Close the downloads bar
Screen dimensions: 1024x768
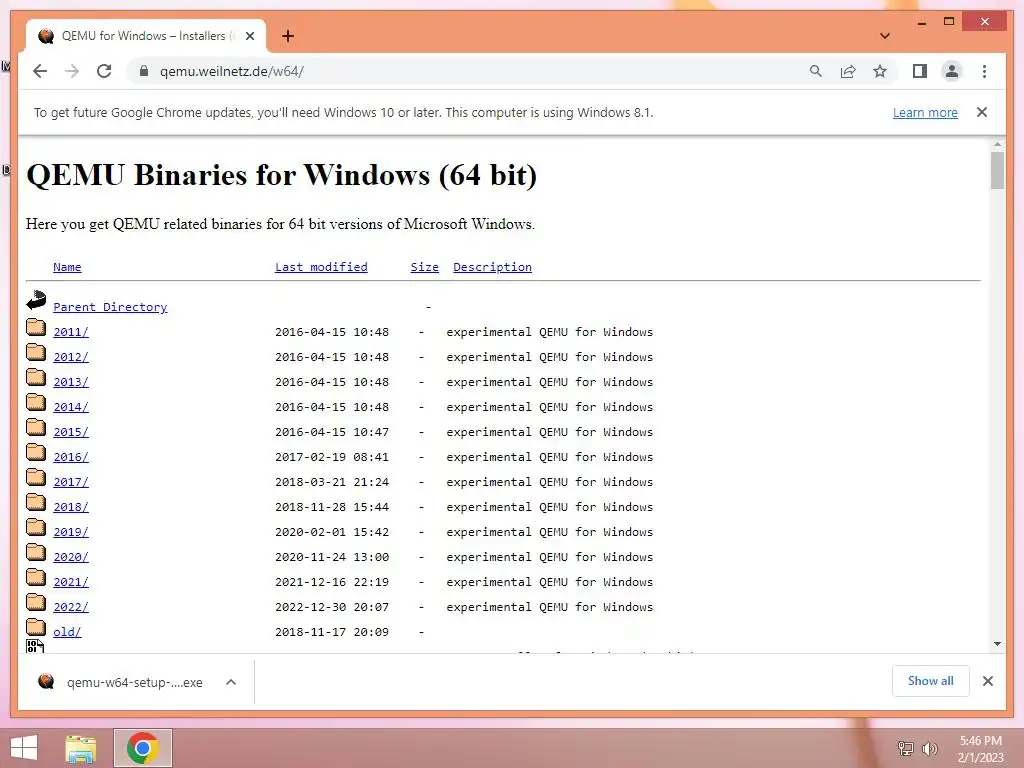pos(987,681)
